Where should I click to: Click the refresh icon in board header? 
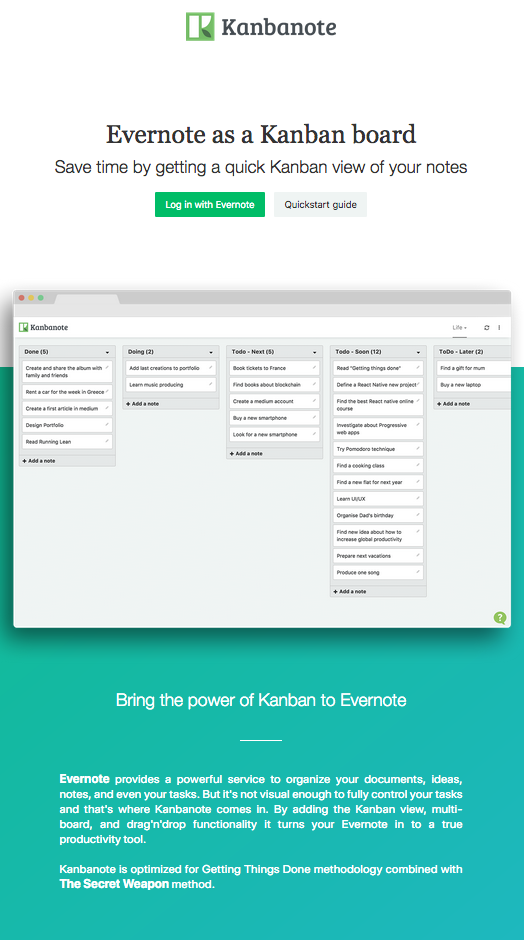point(486,327)
